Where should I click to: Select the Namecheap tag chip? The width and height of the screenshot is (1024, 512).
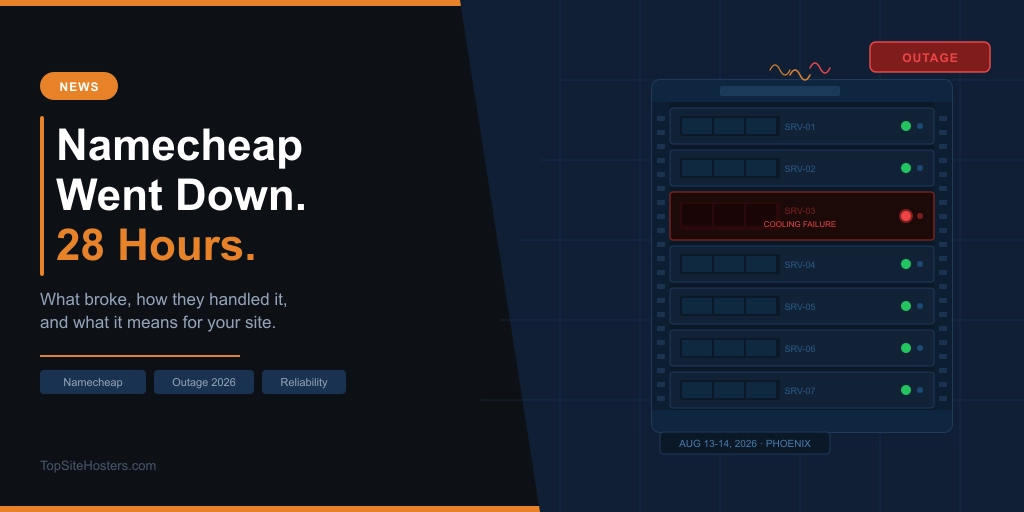pyautogui.click(x=93, y=382)
